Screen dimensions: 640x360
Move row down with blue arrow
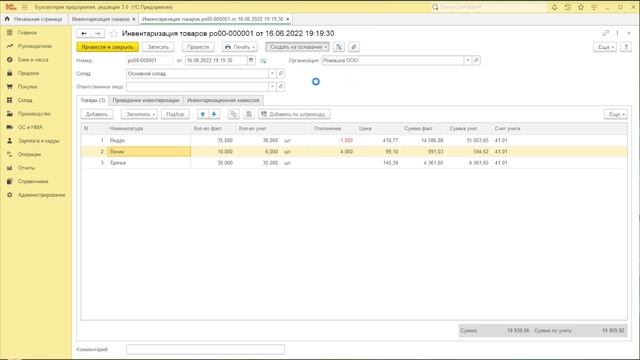coord(214,114)
